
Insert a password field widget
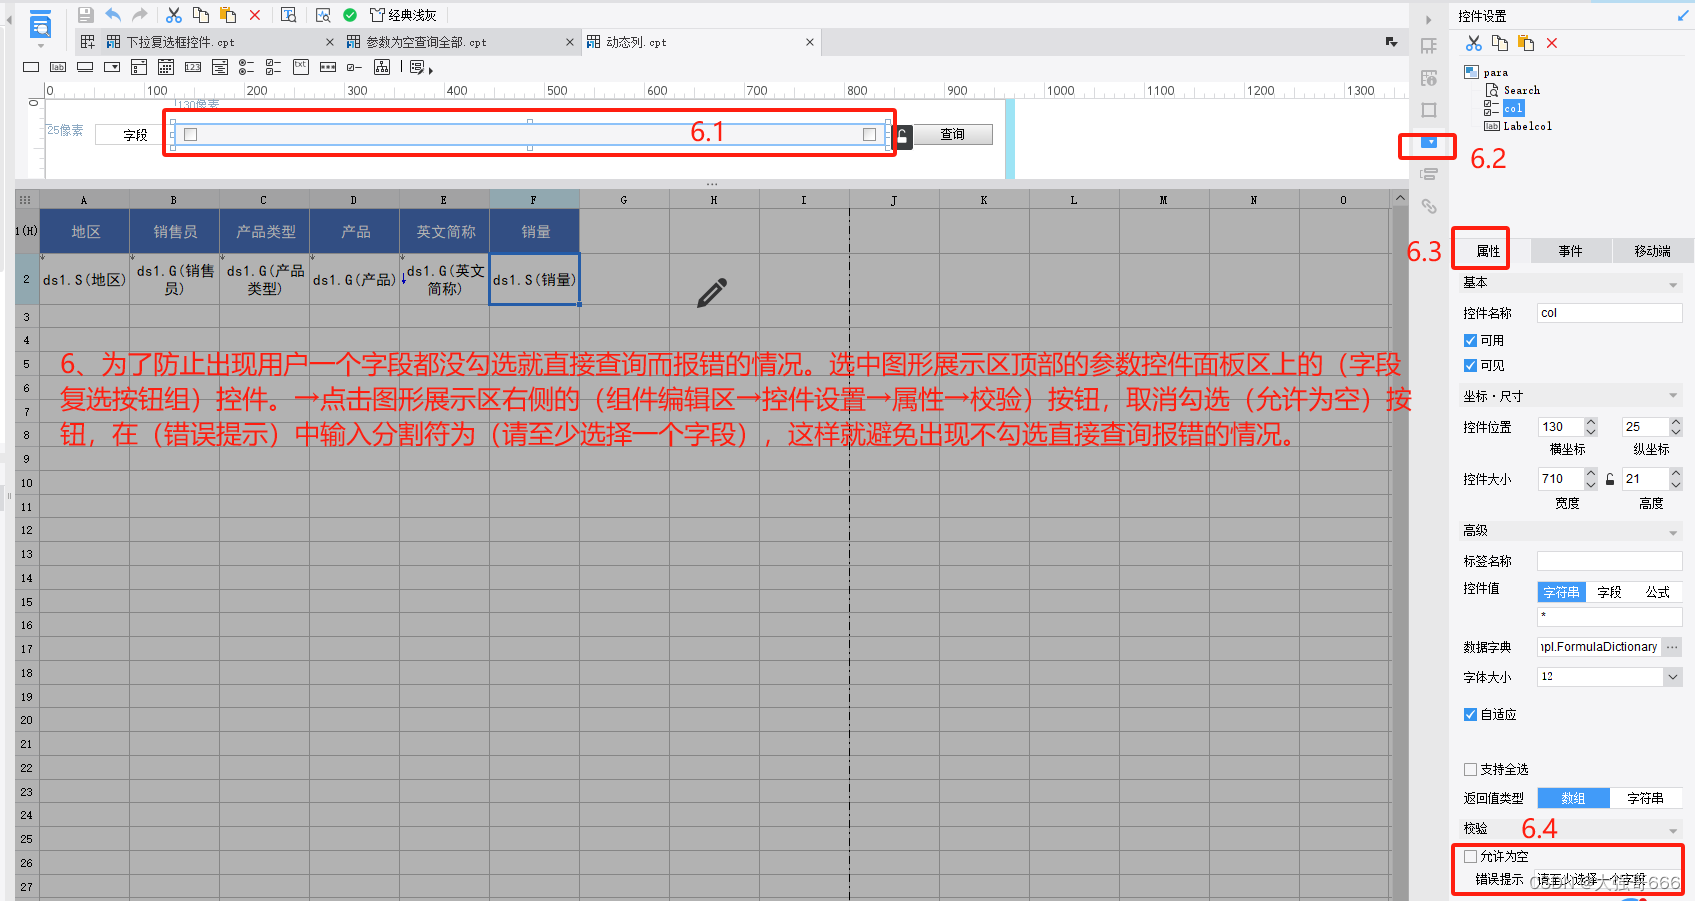(x=328, y=67)
